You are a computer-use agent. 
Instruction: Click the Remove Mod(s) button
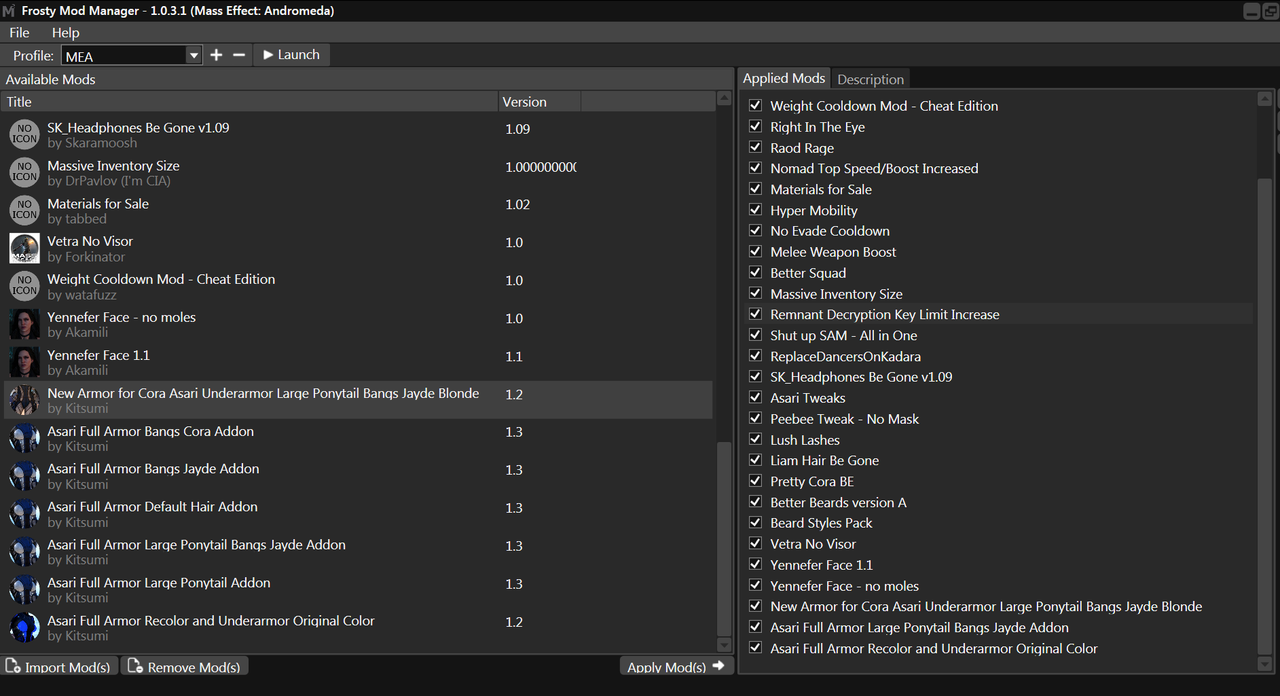click(183, 666)
